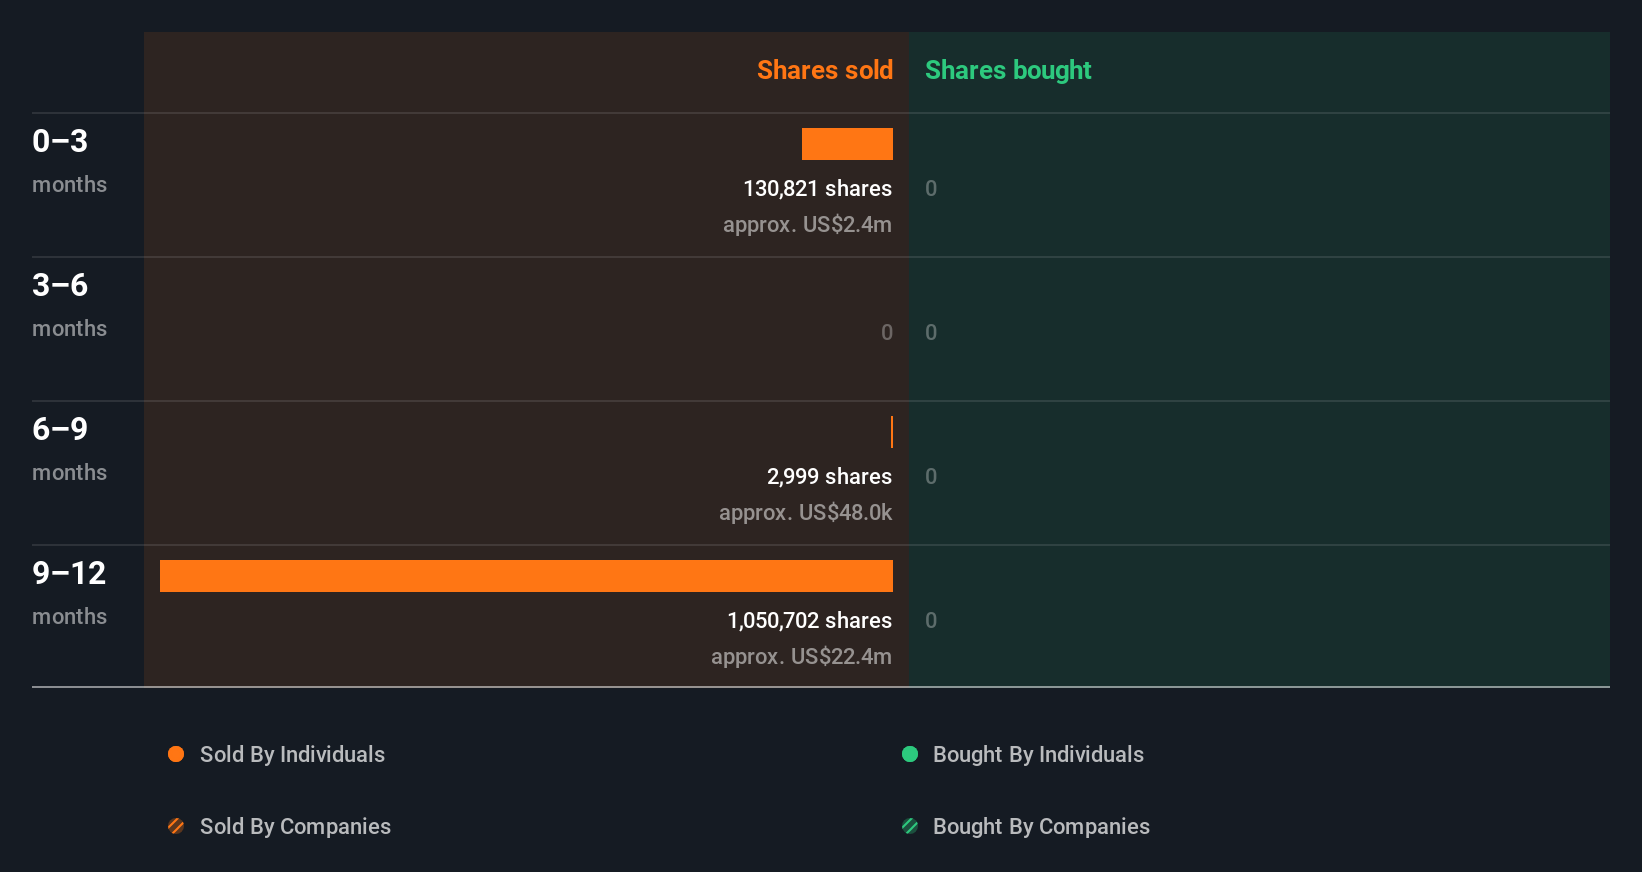Click the 9–12 months bought zero value

(x=931, y=620)
